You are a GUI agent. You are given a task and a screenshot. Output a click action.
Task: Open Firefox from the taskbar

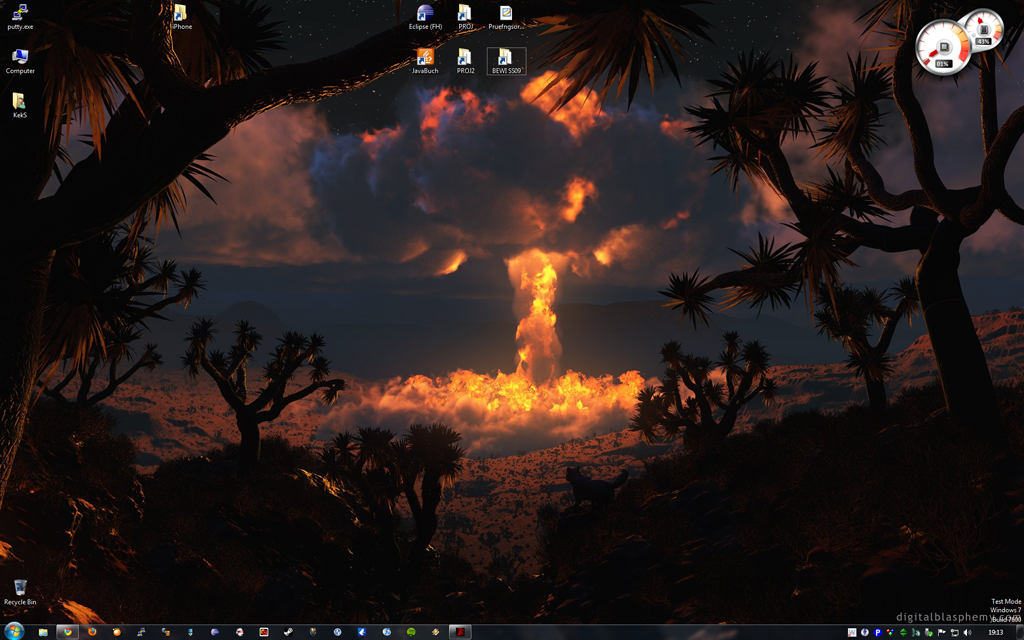[x=92, y=632]
